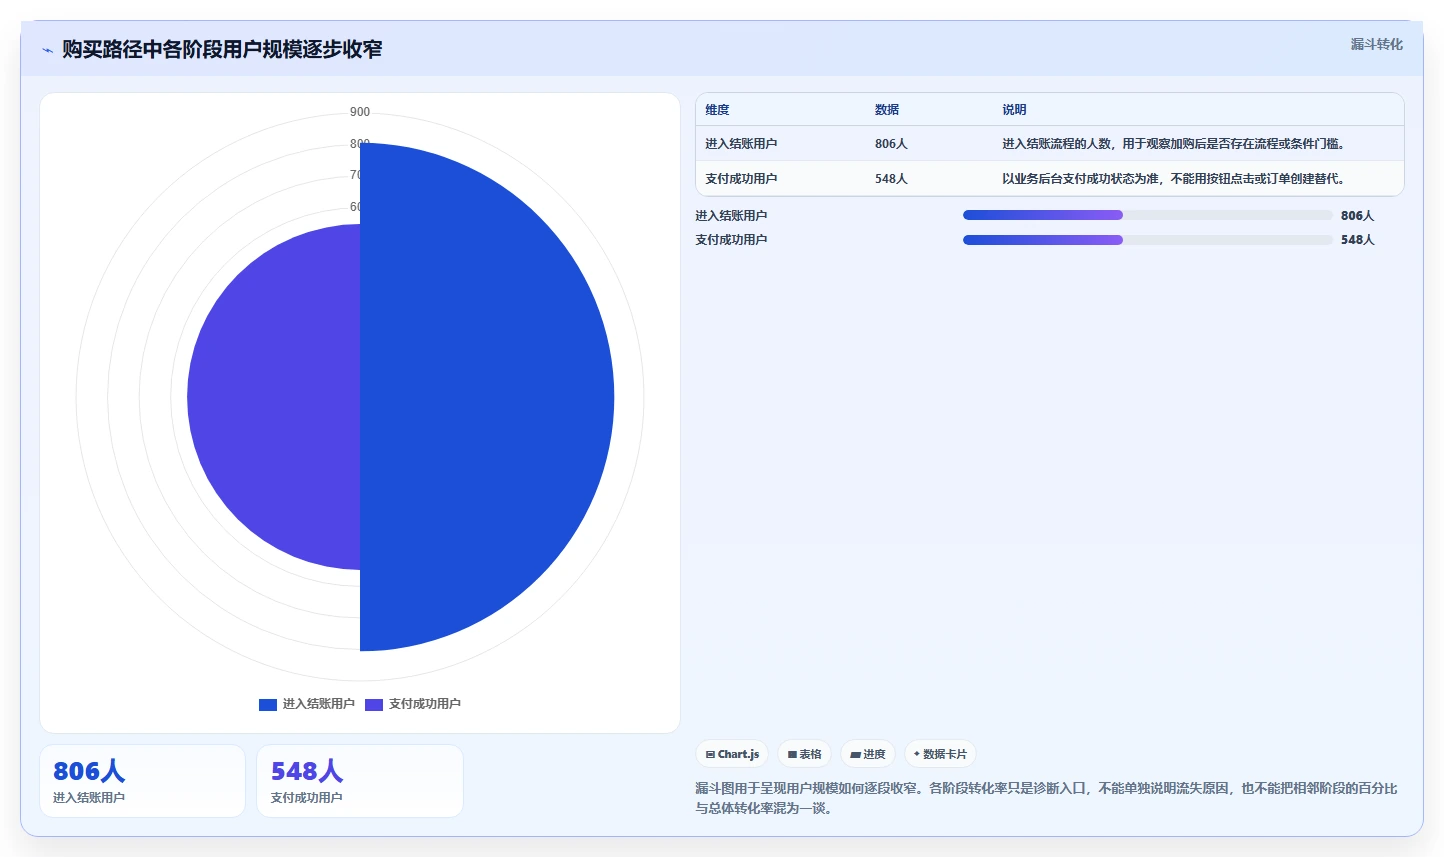Click the 548人 value beside progress bar
1444x857 pixels.
(x=1357, y=239)
